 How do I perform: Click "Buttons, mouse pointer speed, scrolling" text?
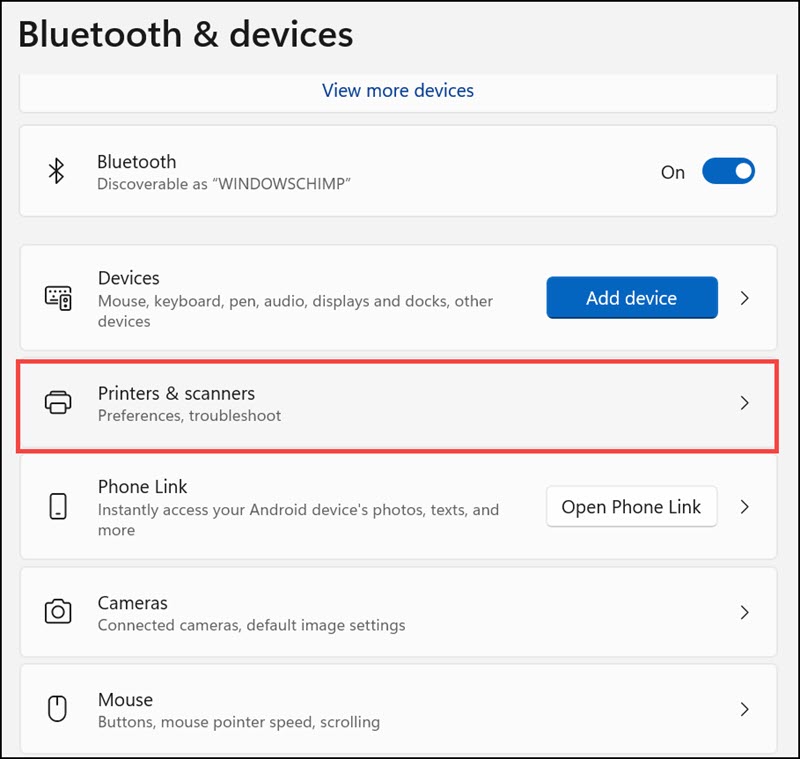click(239, 722)
